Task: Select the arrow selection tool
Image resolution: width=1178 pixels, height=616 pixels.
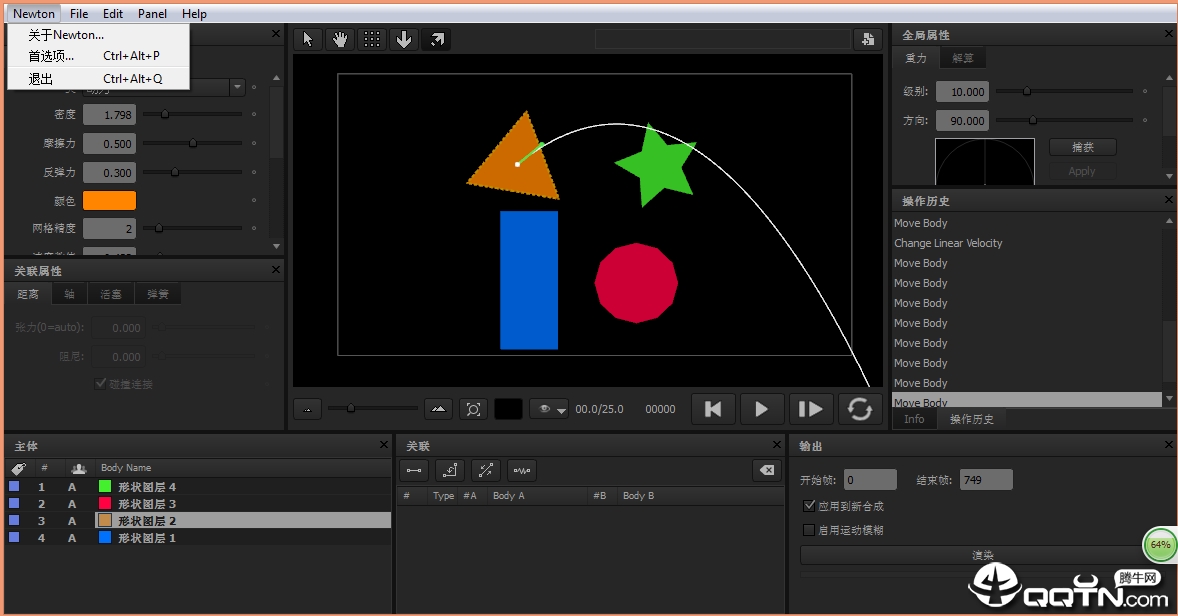Action: click(x=308, y=39)
